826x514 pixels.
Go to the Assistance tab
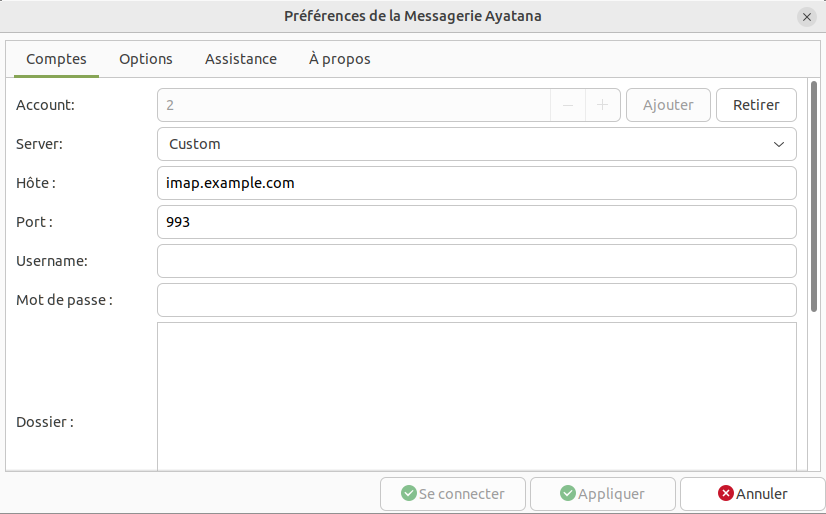[x=241, y=59]
